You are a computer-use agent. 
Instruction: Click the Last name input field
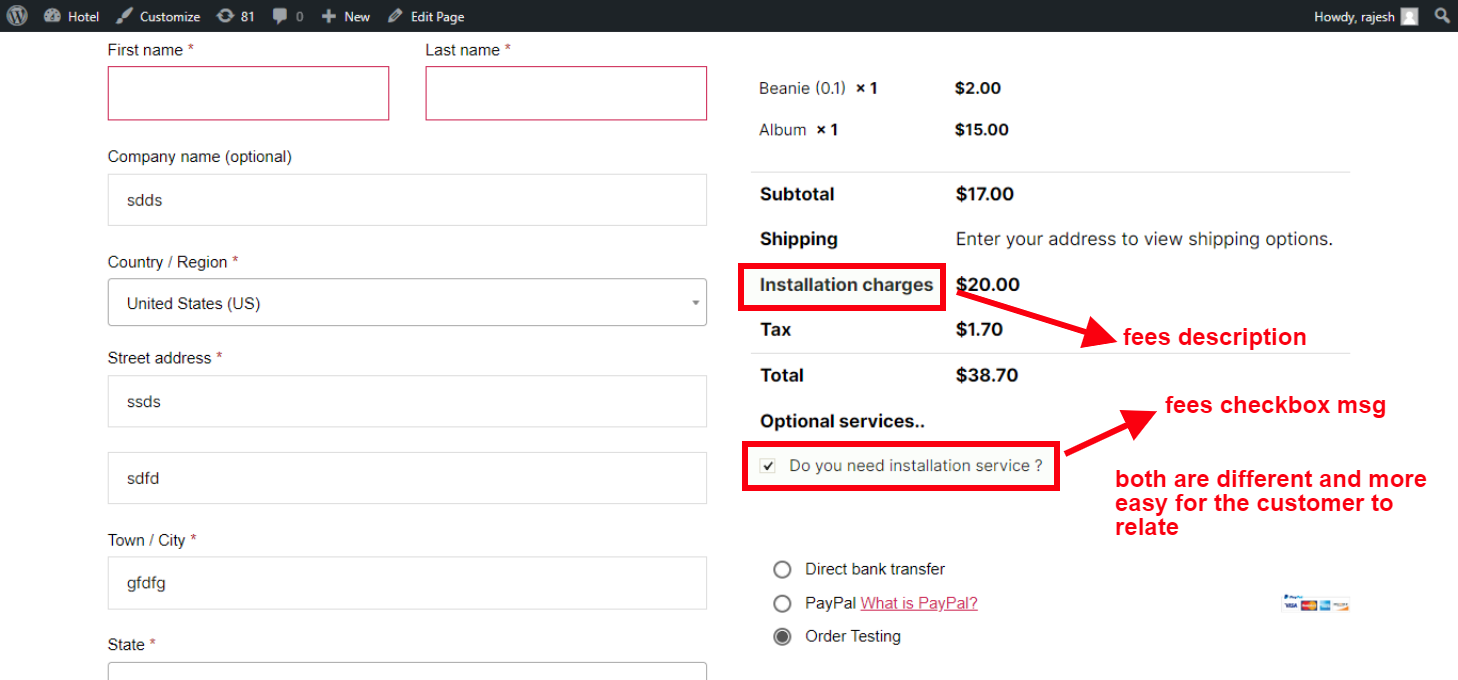pos(566,93)
